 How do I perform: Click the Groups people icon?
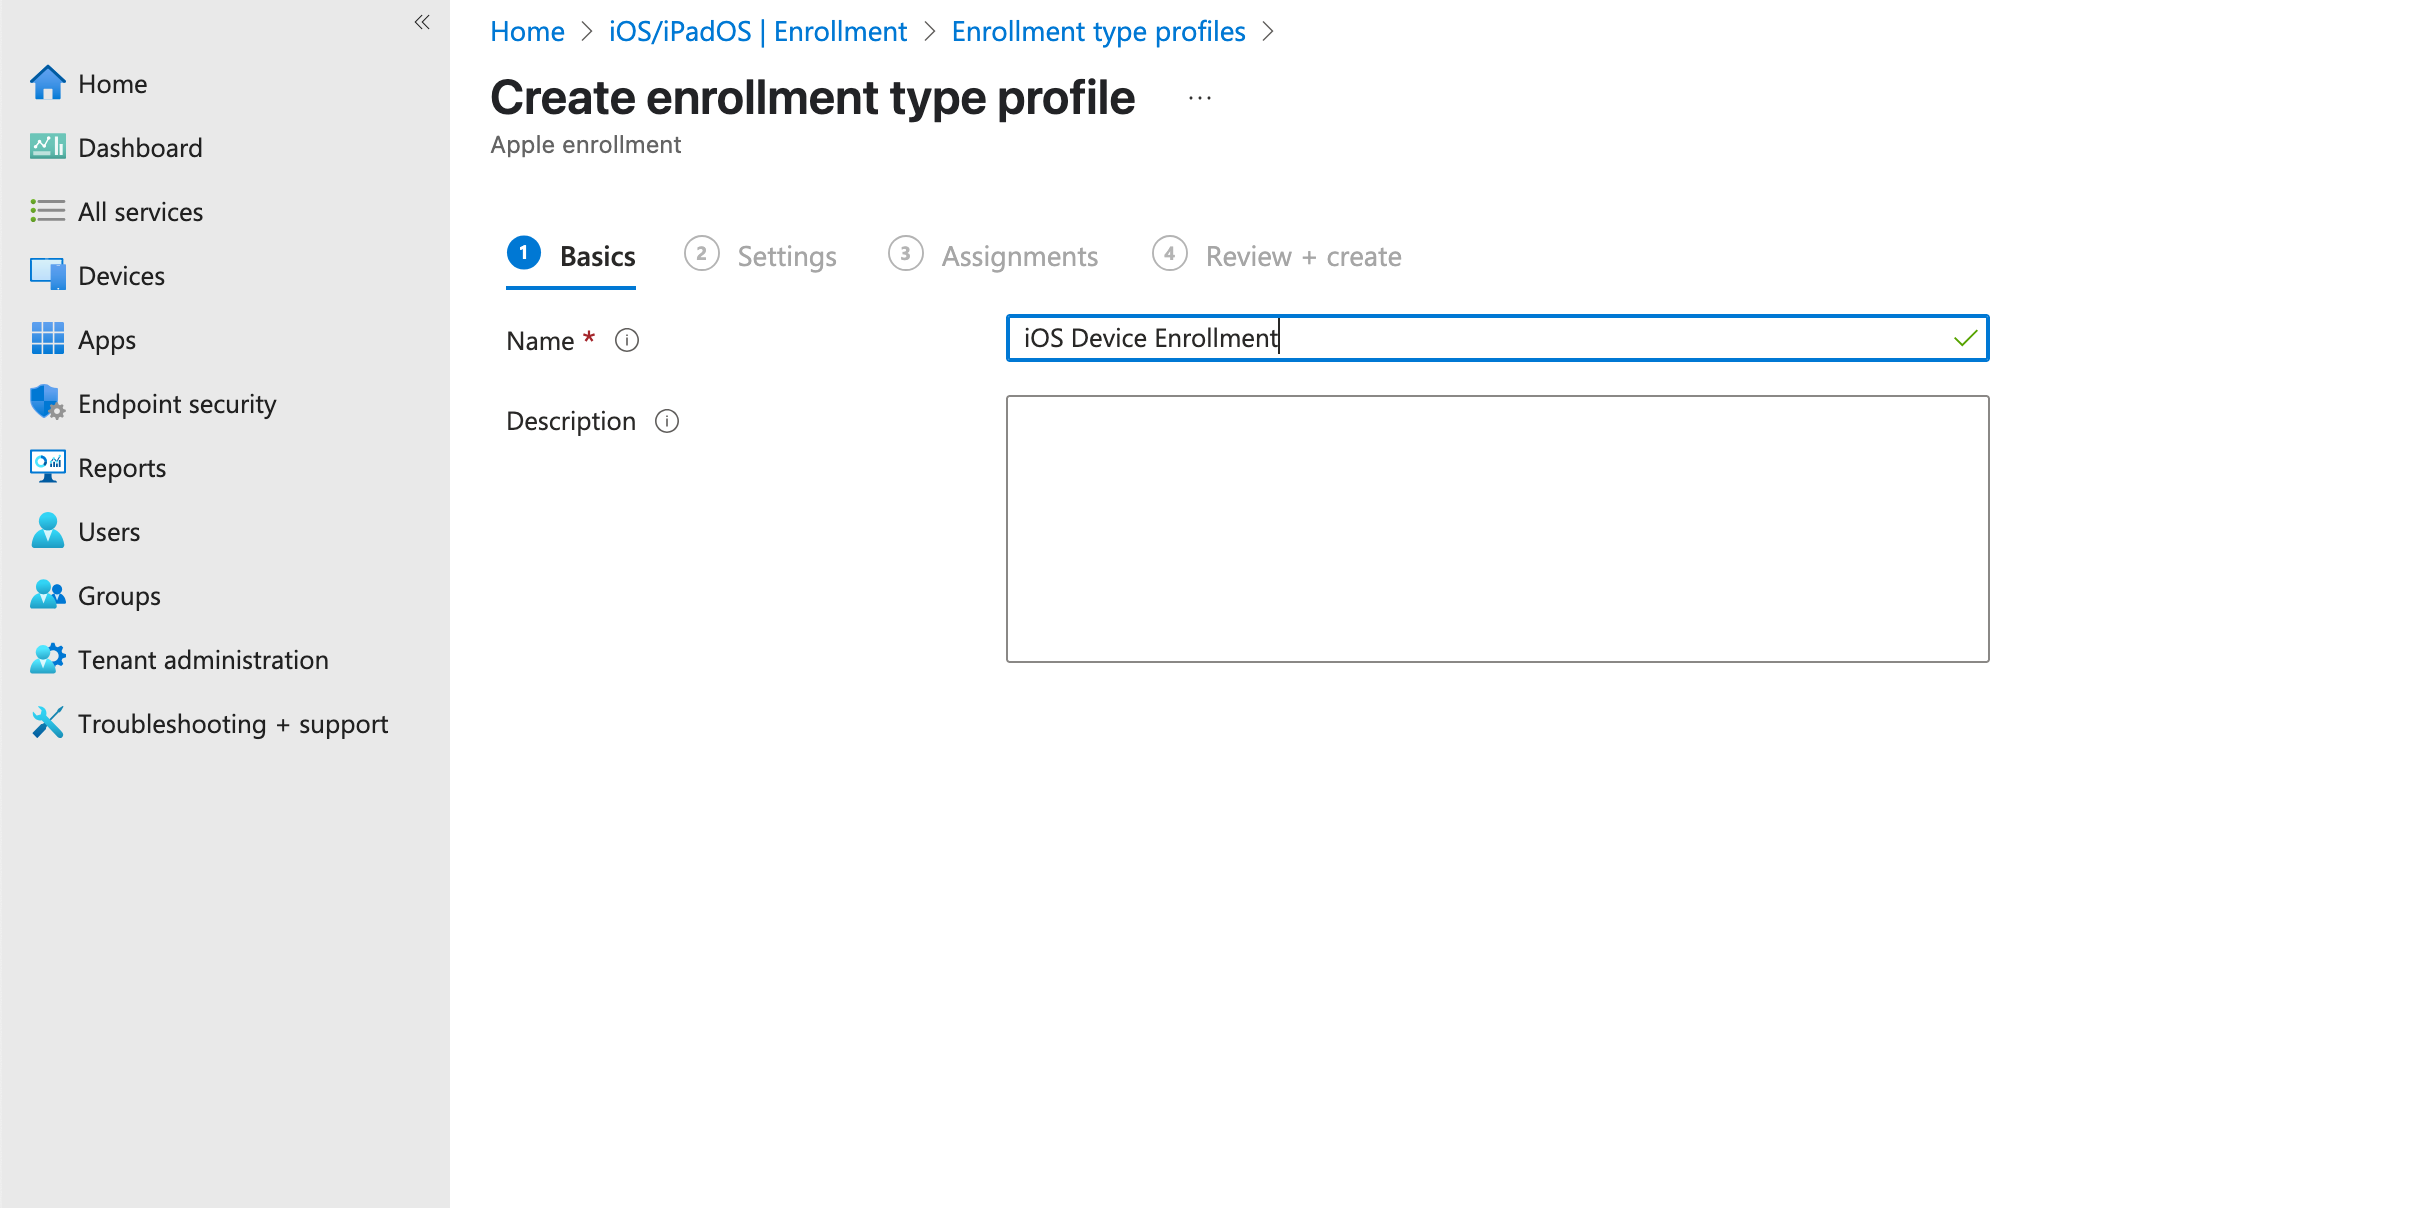(47, 595)
